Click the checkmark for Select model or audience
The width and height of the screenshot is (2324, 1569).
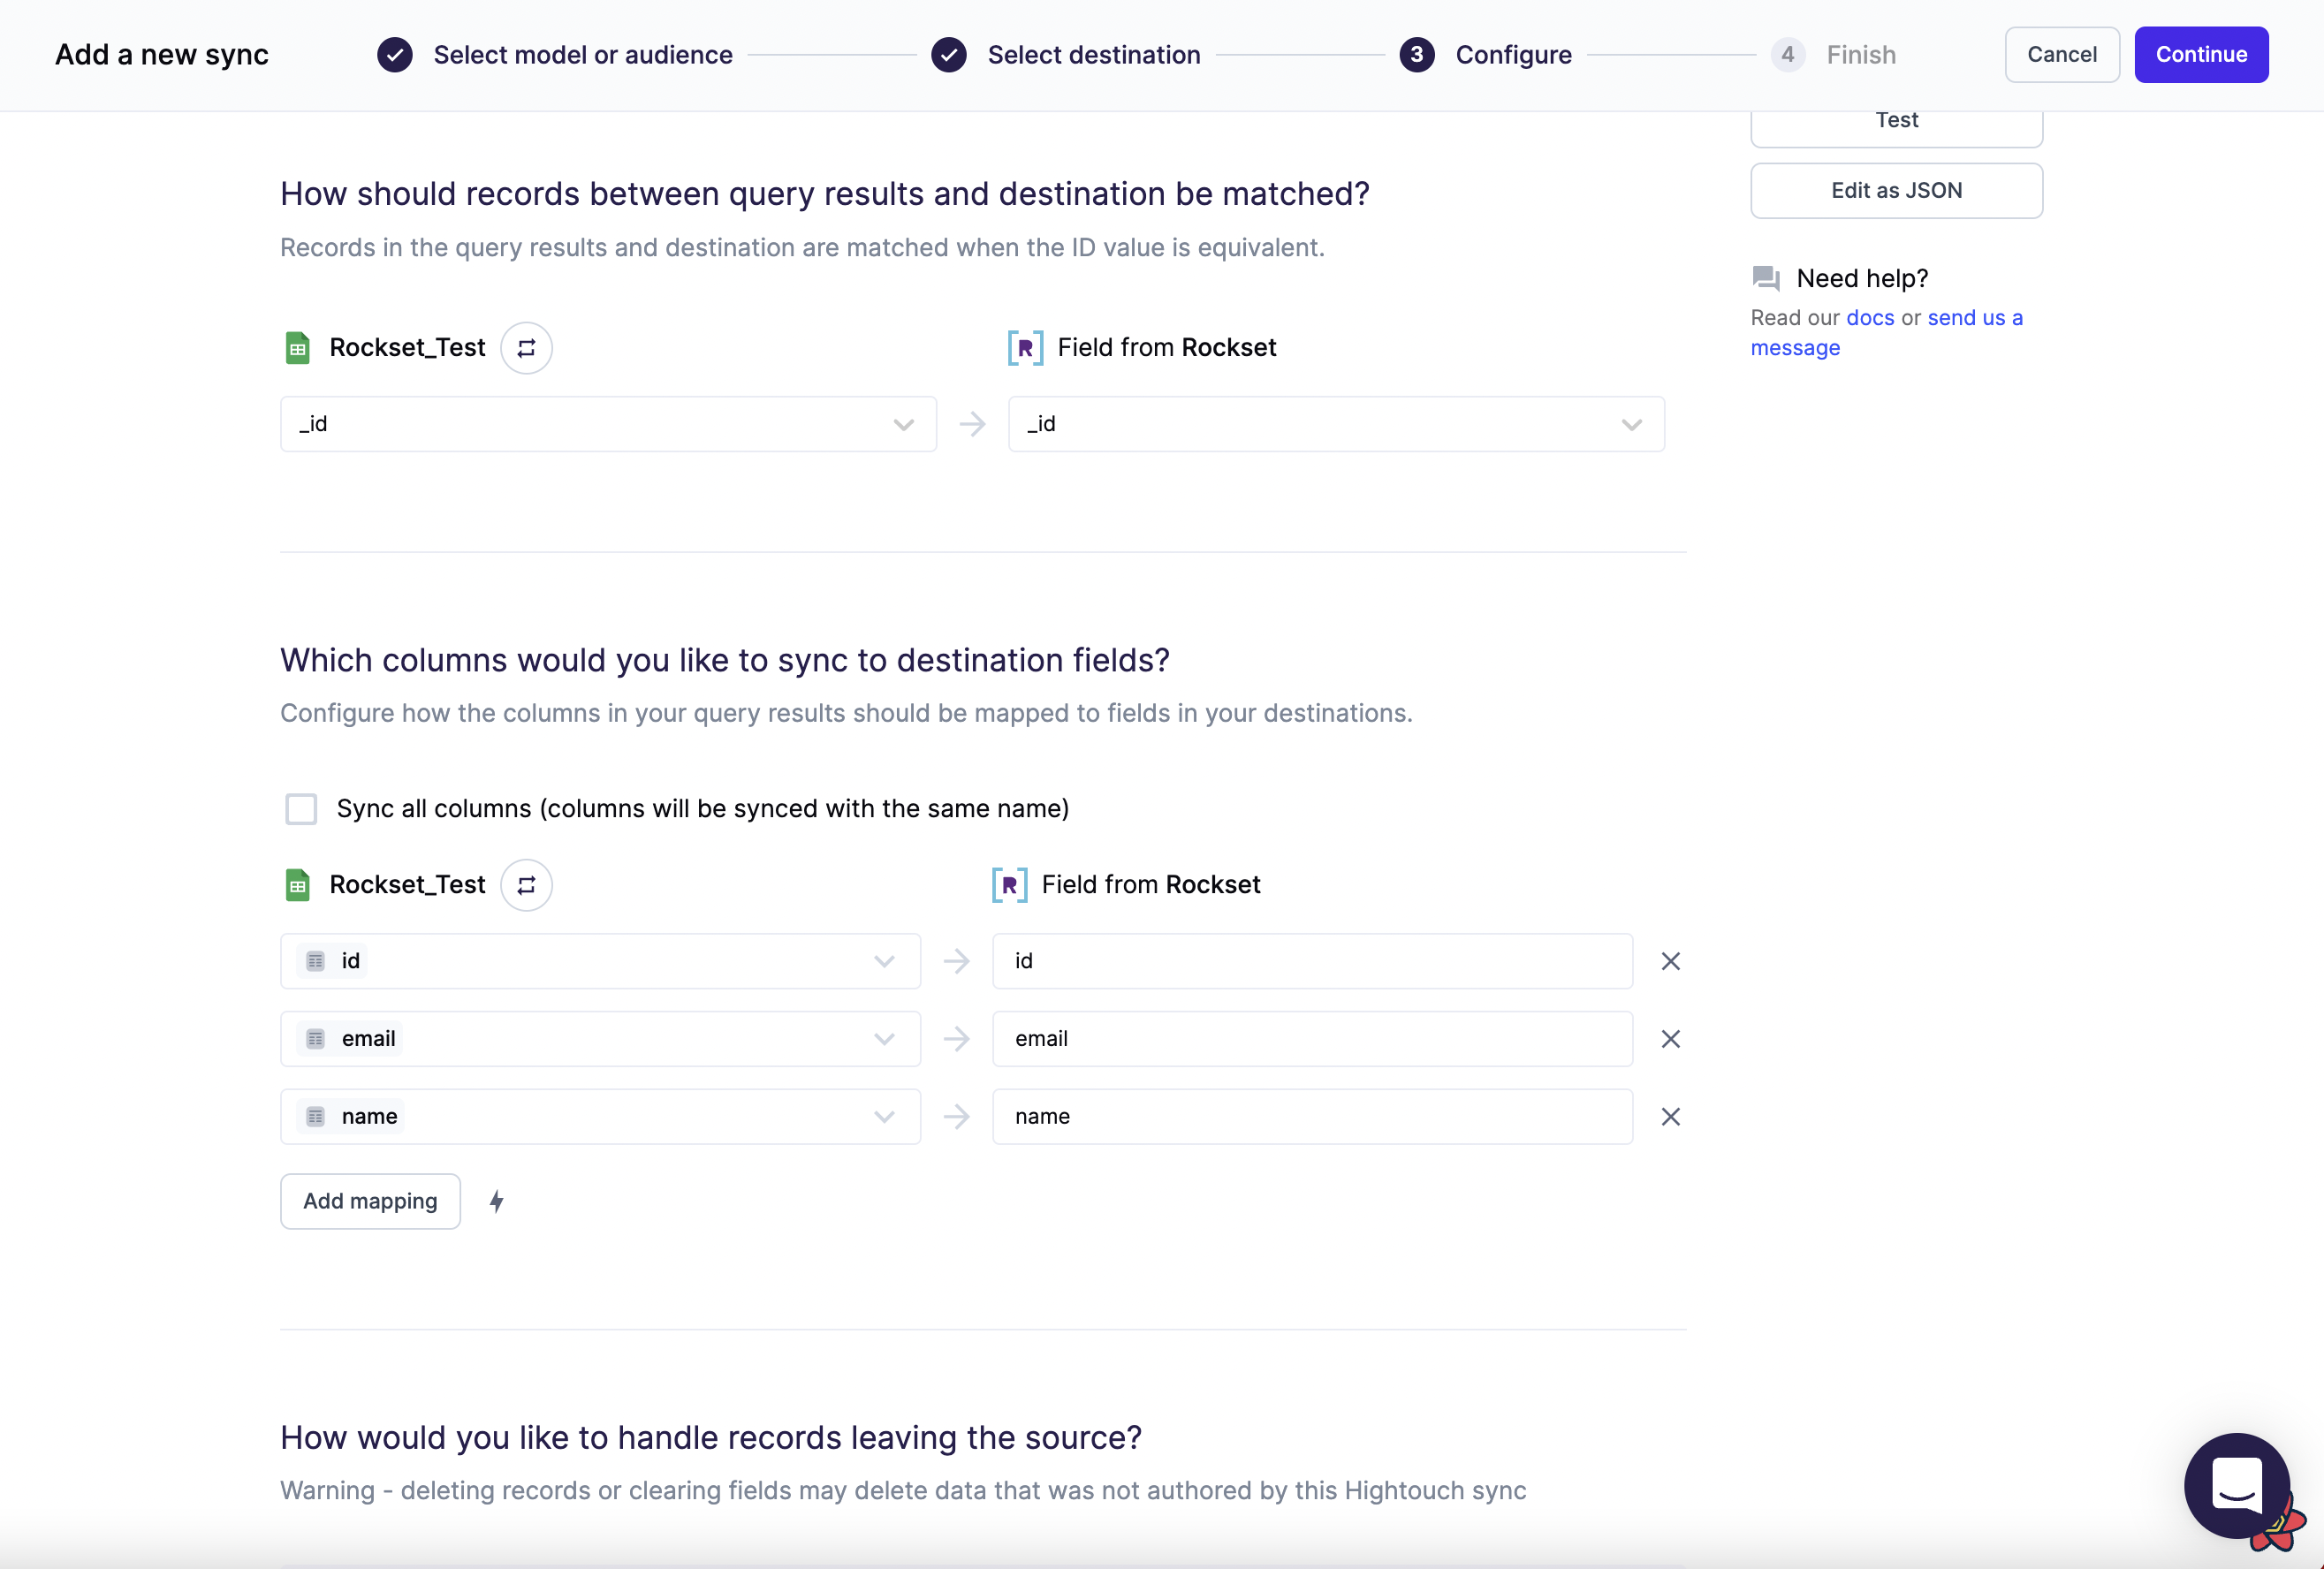click(395, 55)
